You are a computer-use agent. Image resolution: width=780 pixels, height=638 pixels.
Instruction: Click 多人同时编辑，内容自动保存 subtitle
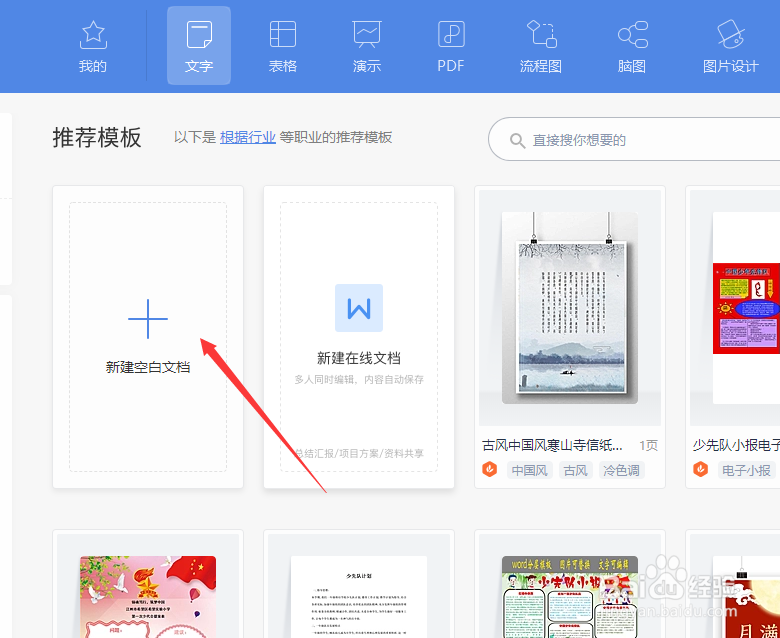pos(359,379)
